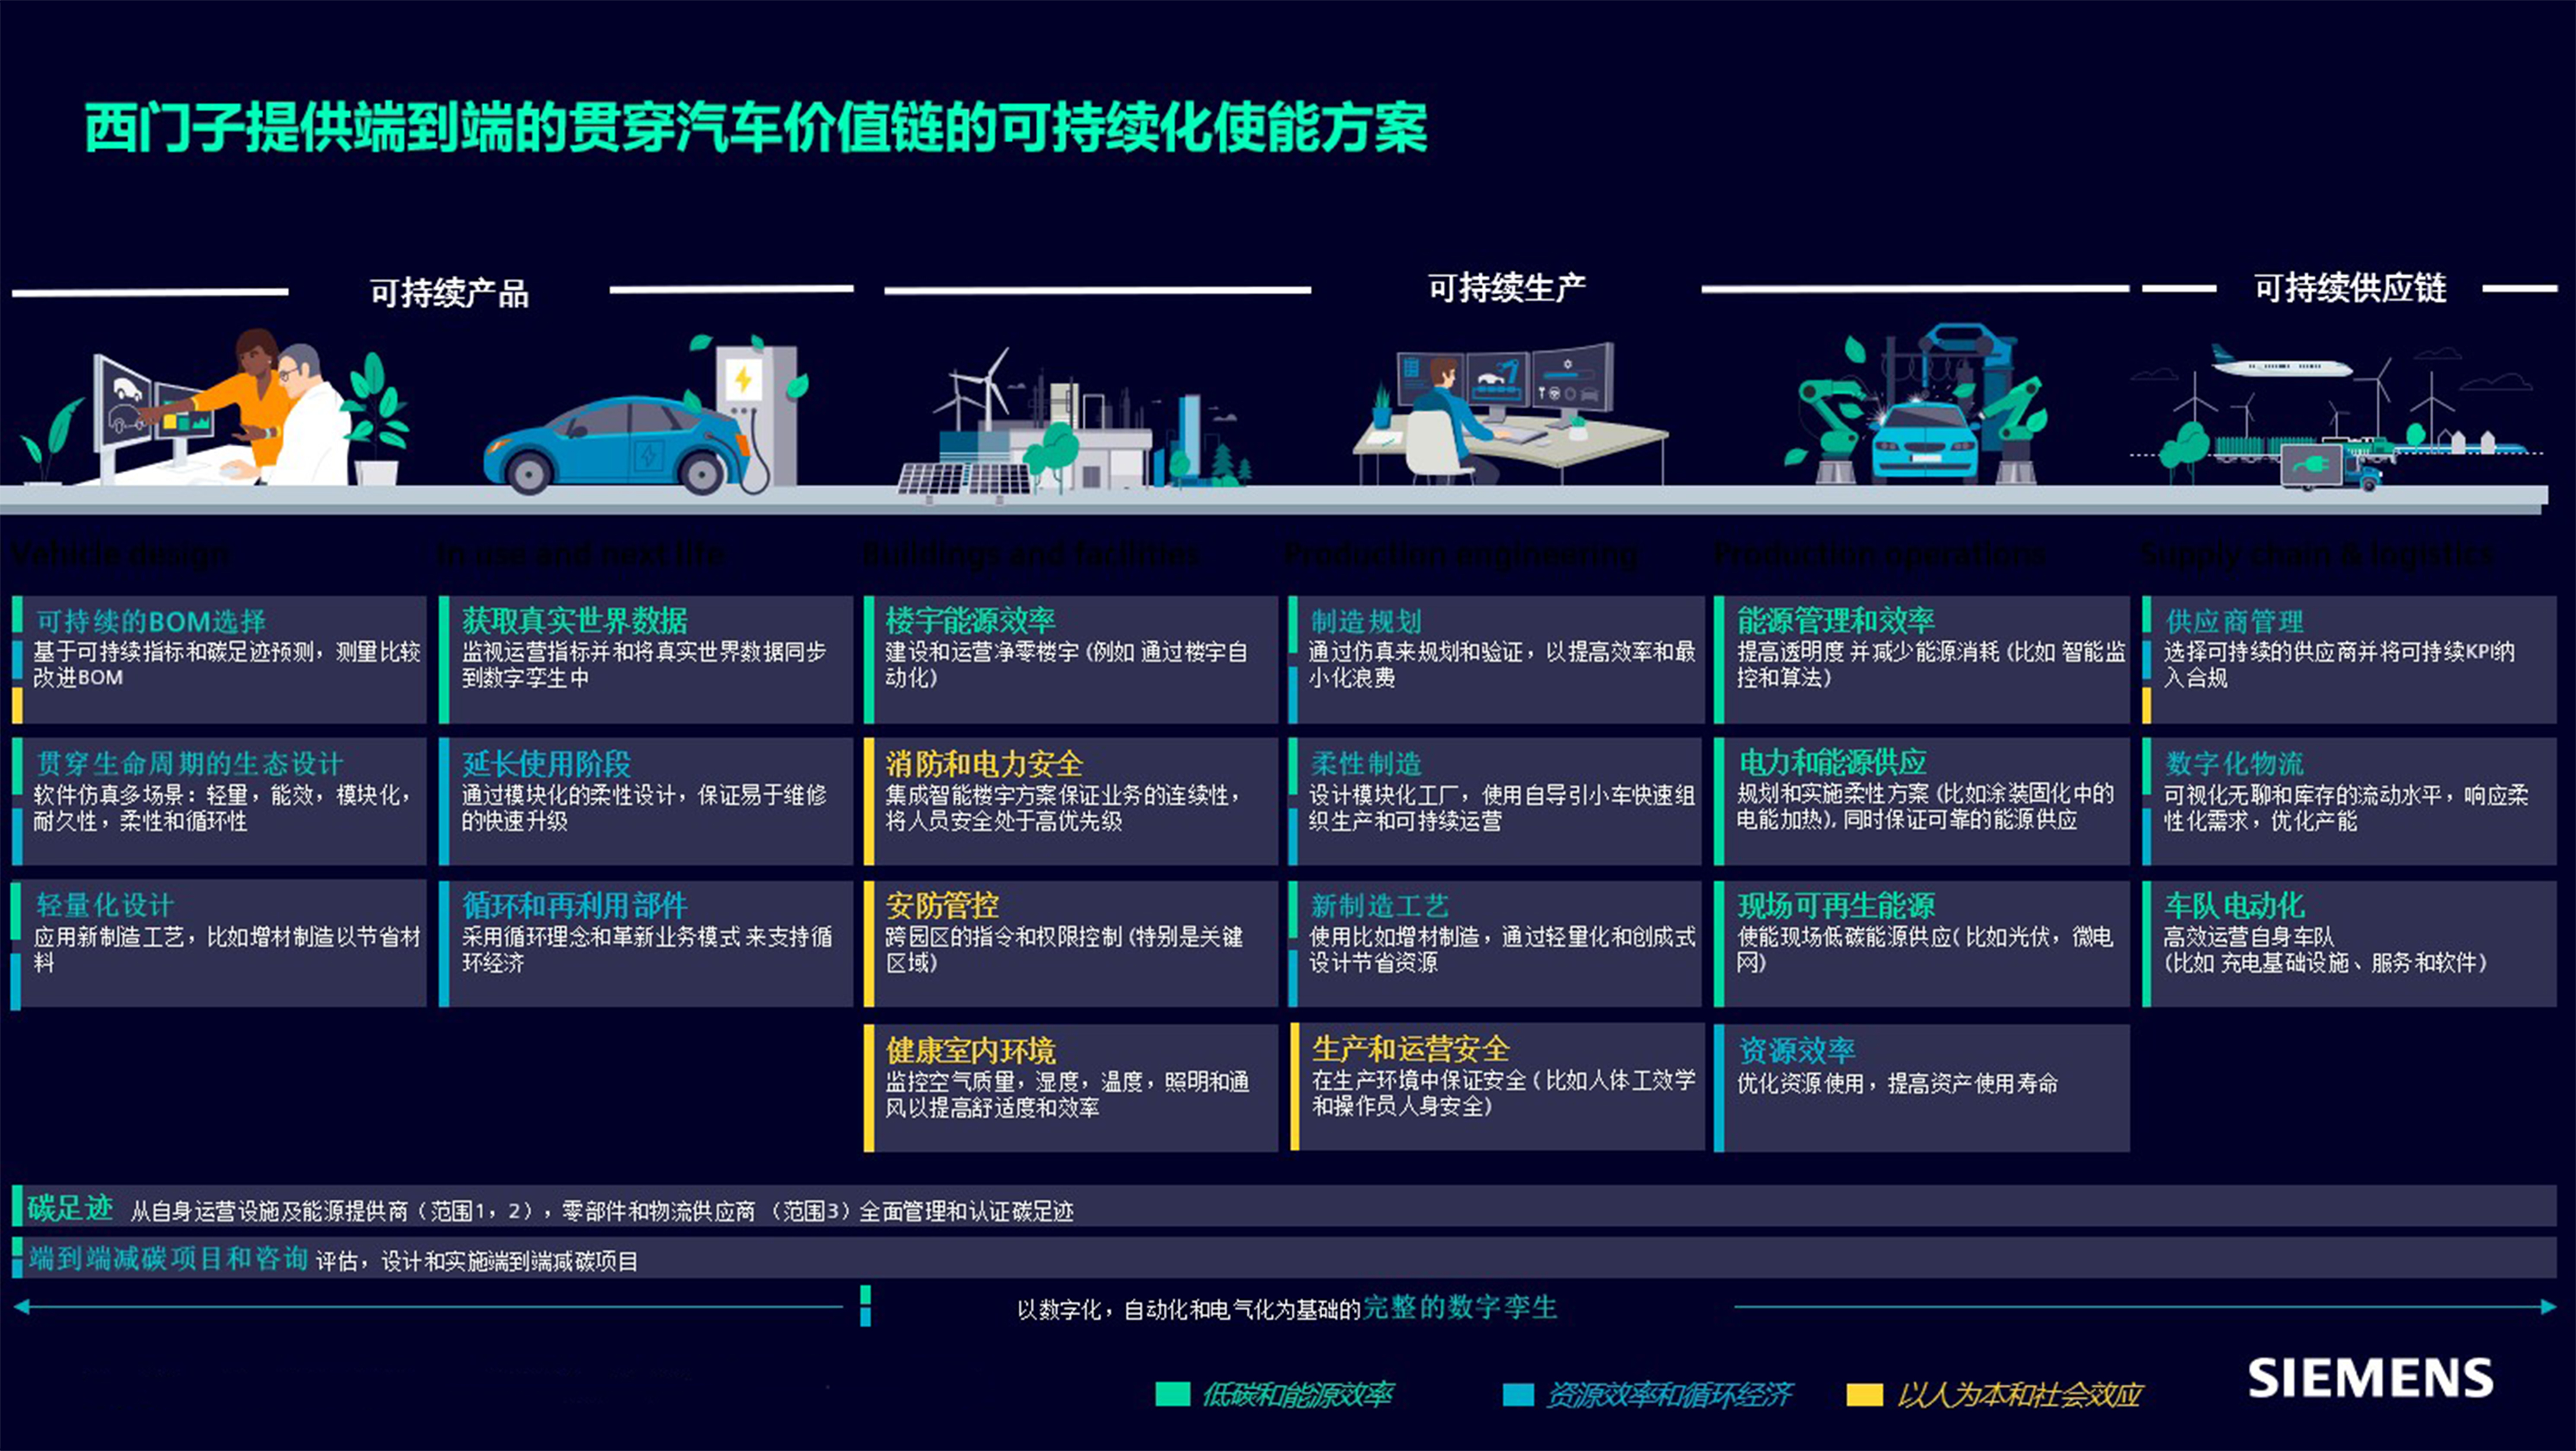
Task: Click the 能源管理和效率 card
Action: pyautogui.click(x=1922, y=659)
